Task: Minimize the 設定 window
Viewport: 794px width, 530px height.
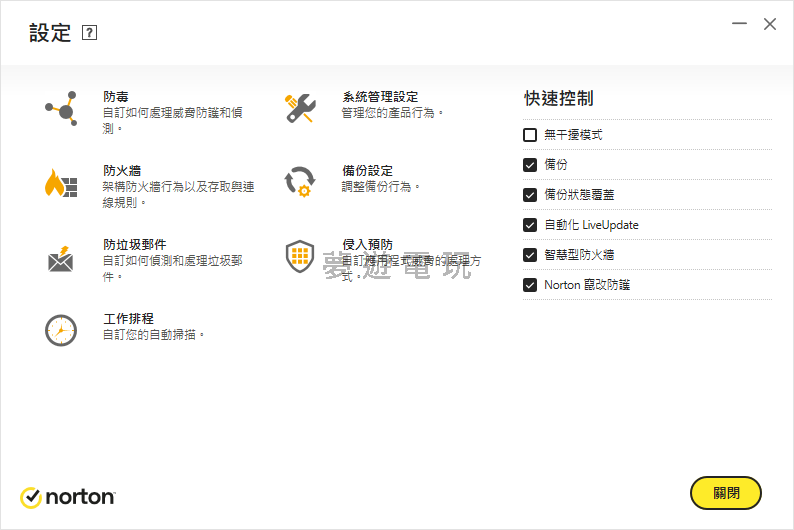Action: point(739,23)
